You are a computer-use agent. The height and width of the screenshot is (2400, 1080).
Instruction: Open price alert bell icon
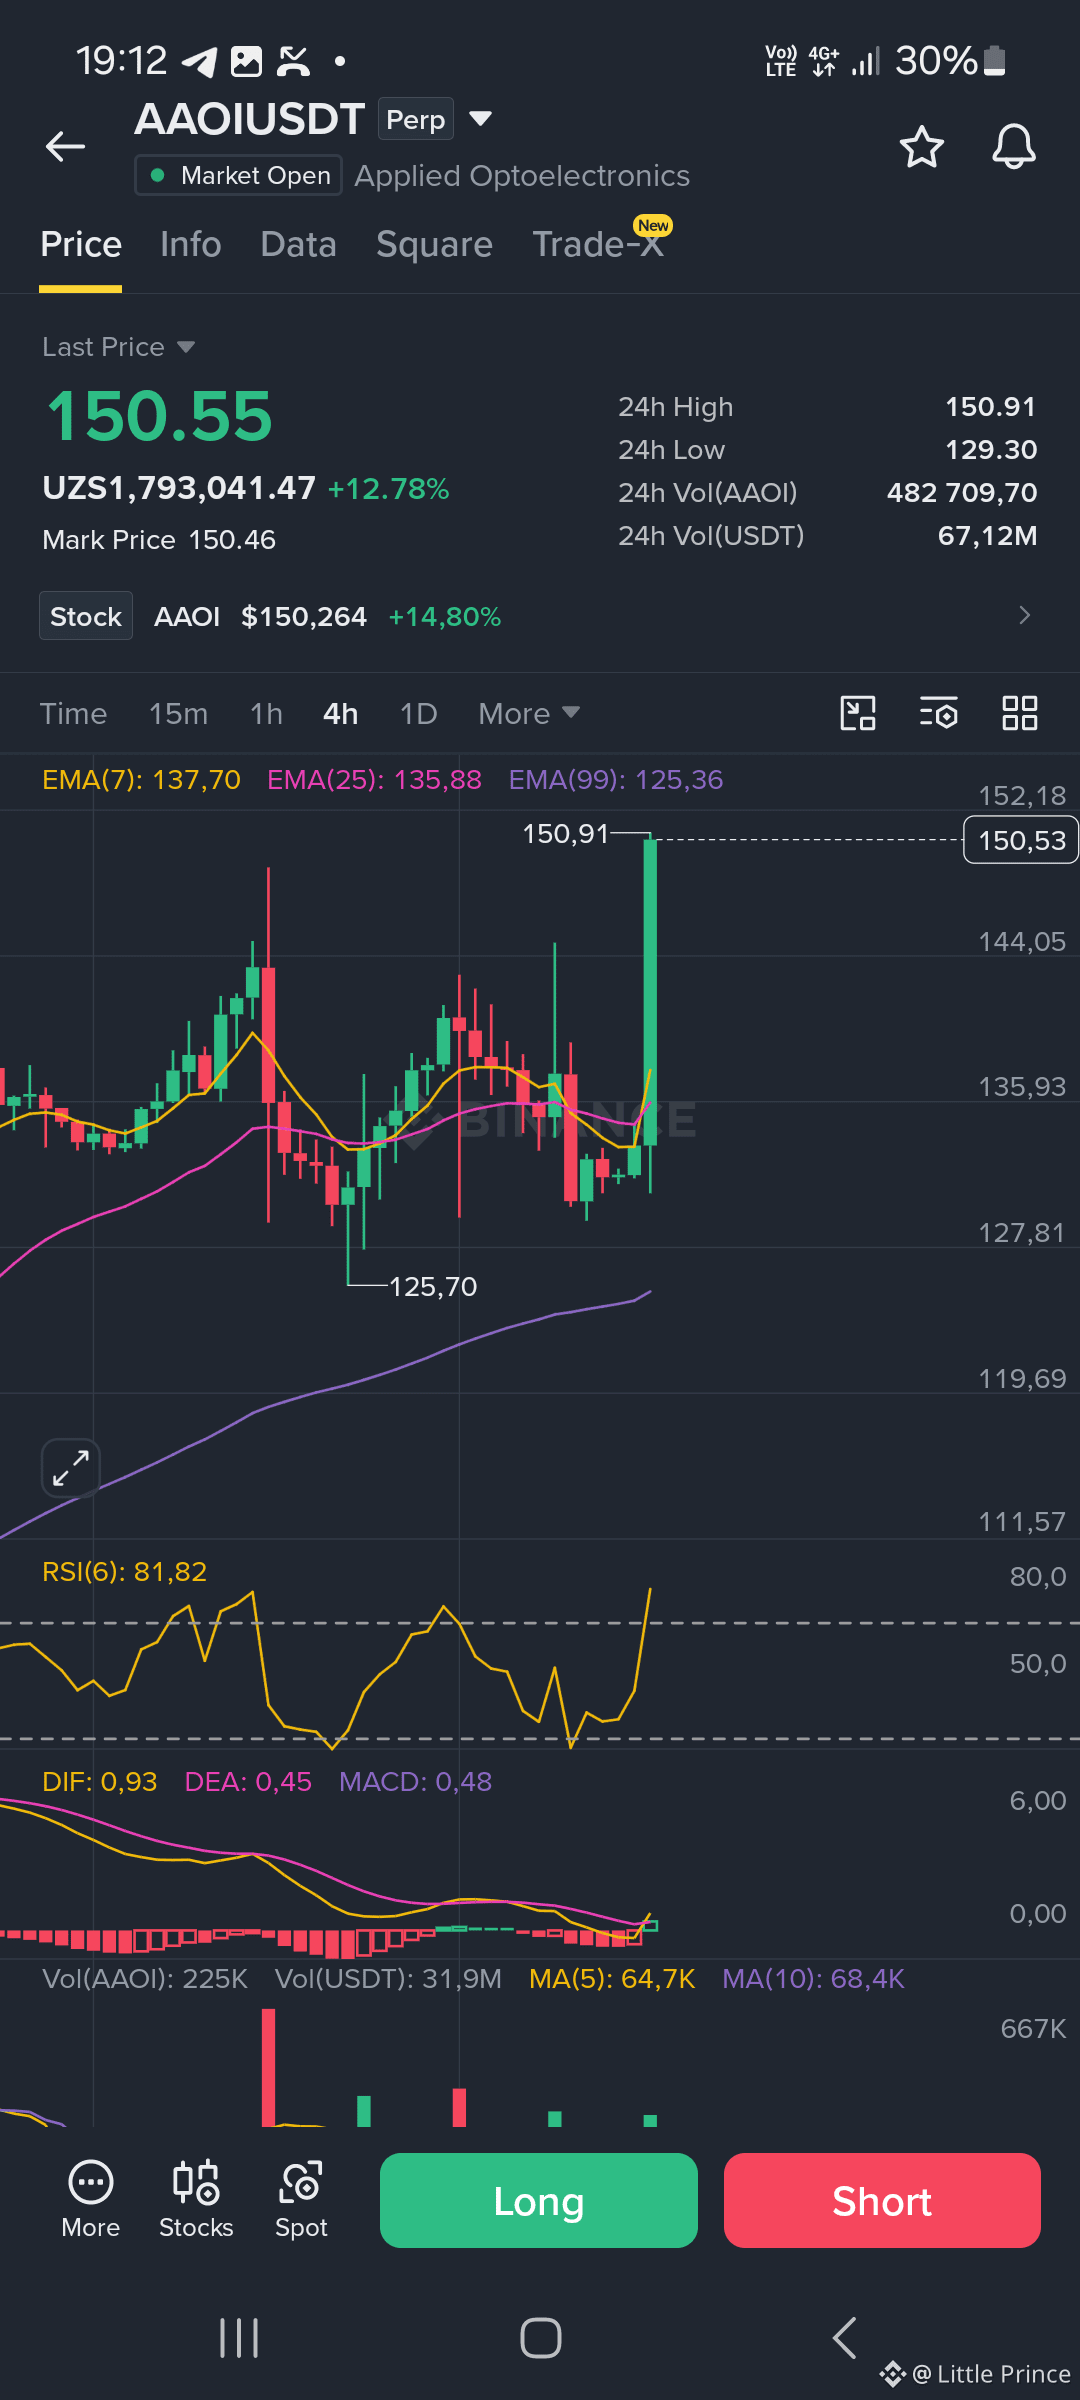(1013, 147)
